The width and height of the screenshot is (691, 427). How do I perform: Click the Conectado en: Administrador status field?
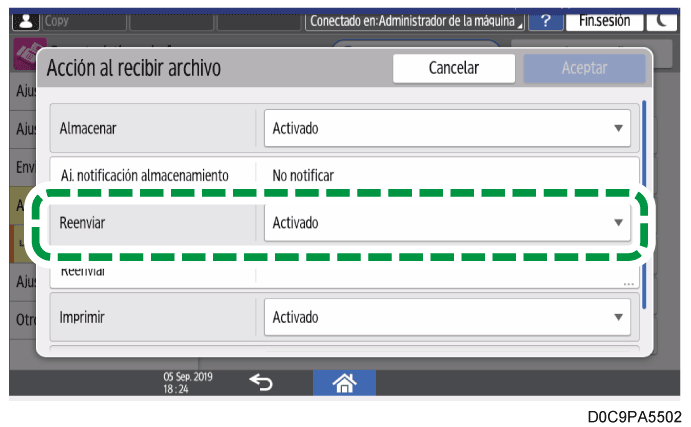[x=416, y=20]
